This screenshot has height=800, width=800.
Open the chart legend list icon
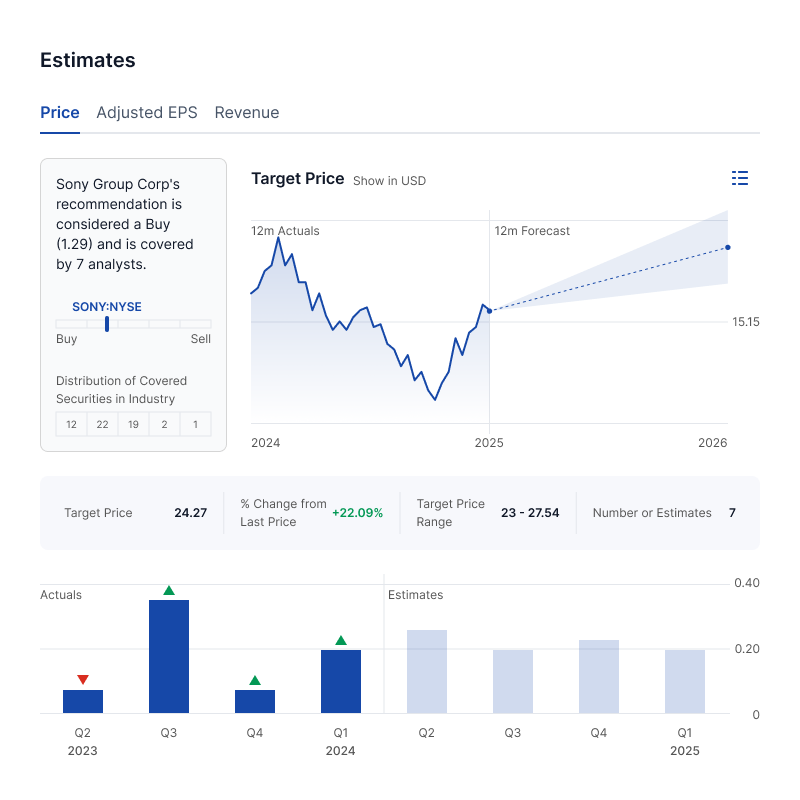pos(740,178)
